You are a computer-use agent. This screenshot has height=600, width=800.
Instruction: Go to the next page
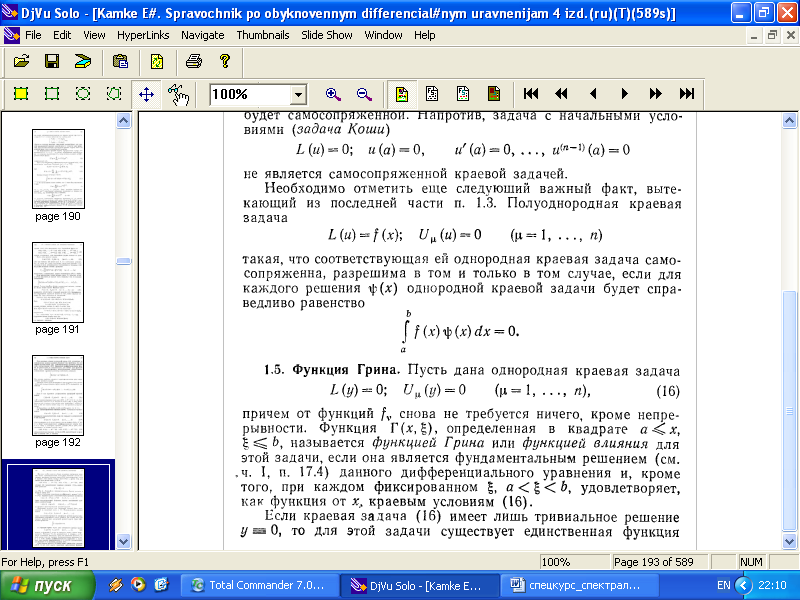624,94
